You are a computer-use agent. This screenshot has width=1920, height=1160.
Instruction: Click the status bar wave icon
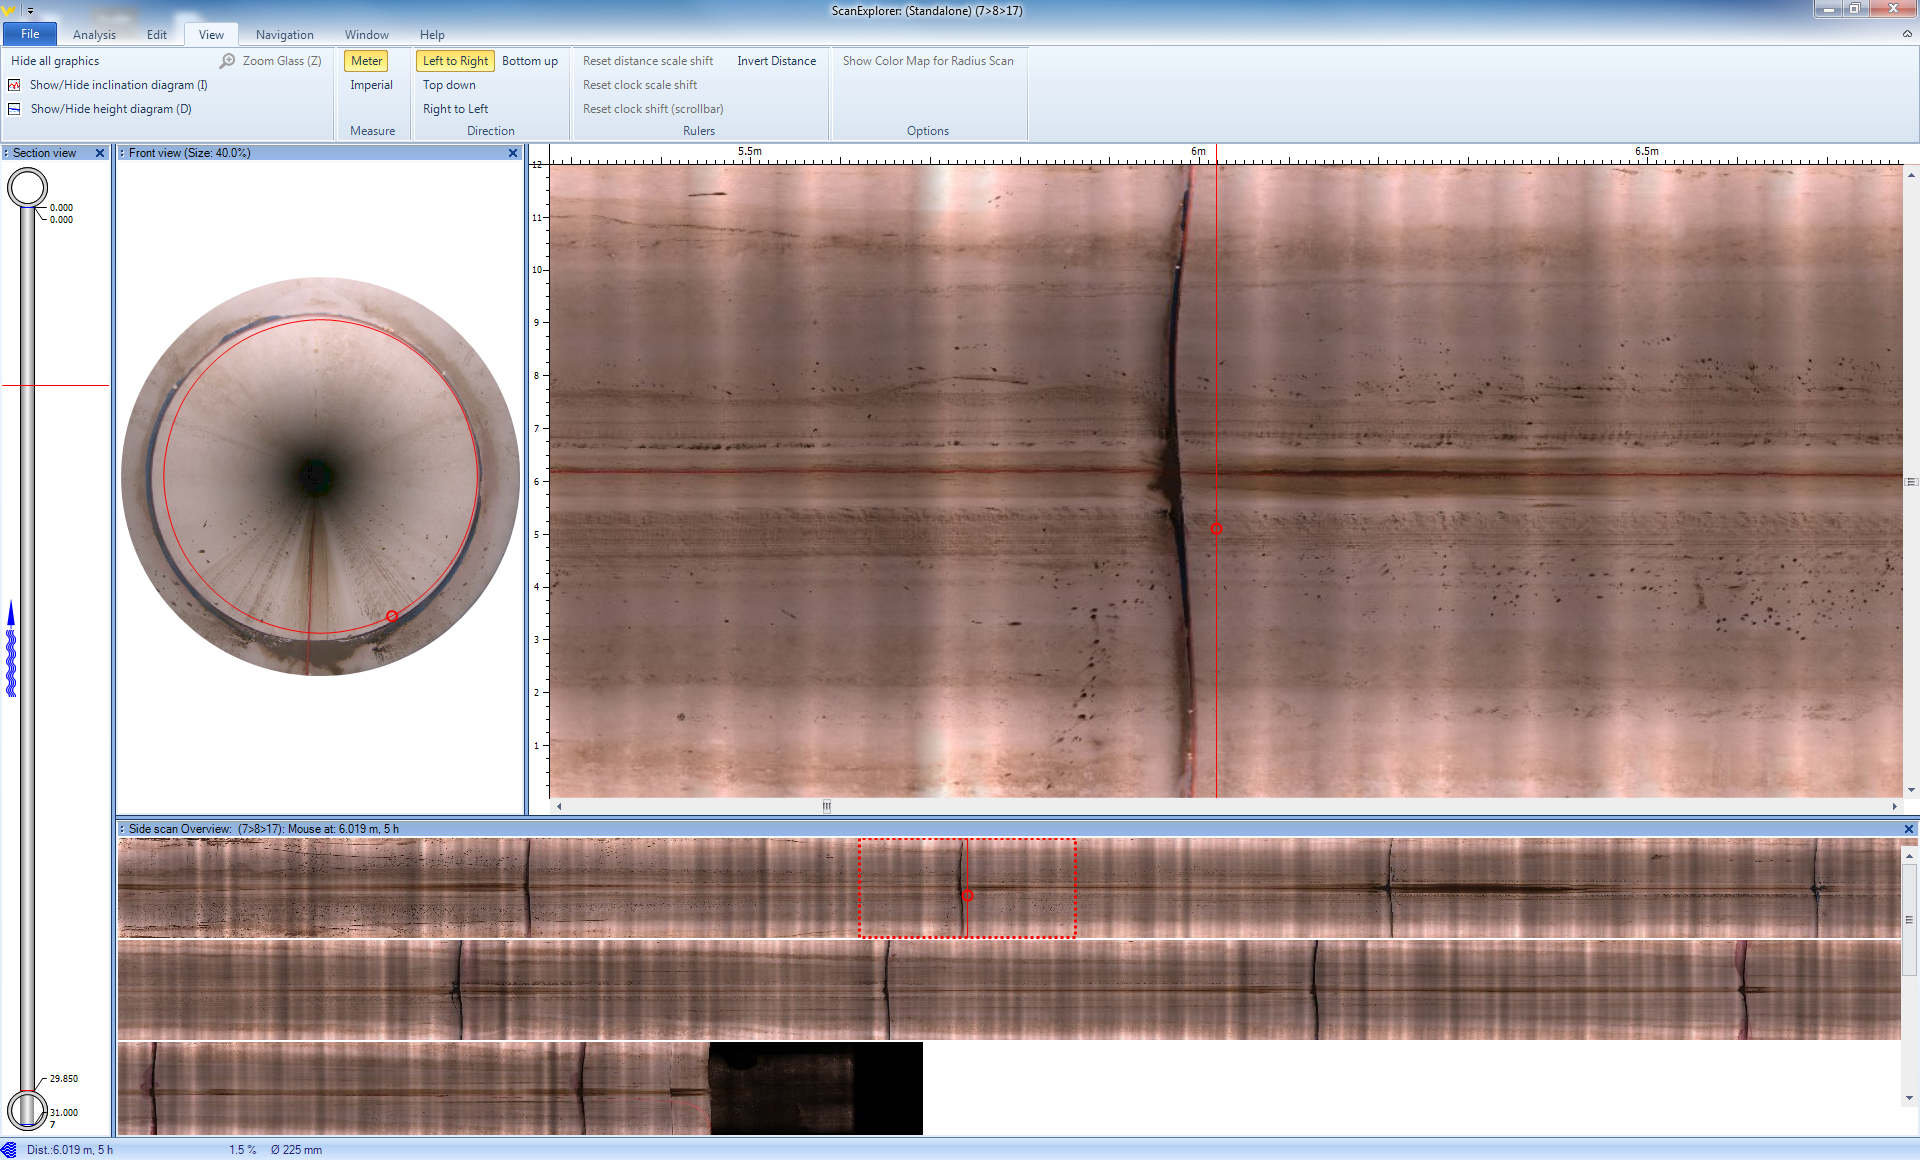click(x=9, y=1150)
